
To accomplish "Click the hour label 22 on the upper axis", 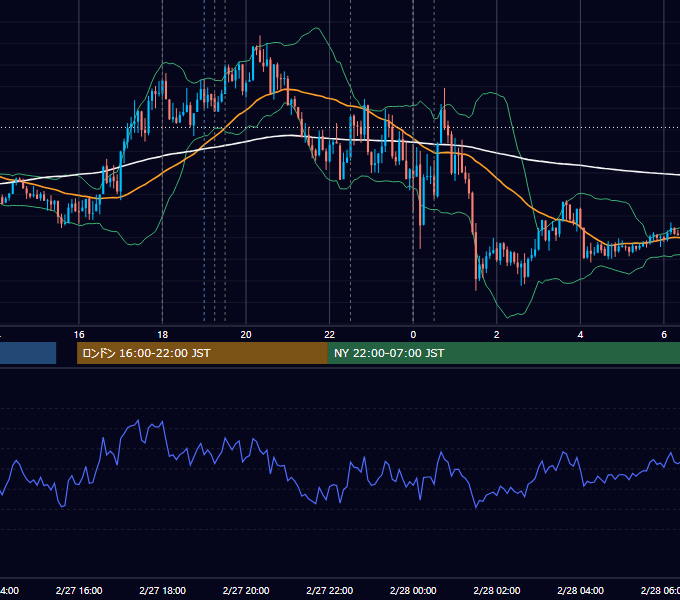I will tap(330, 335).
